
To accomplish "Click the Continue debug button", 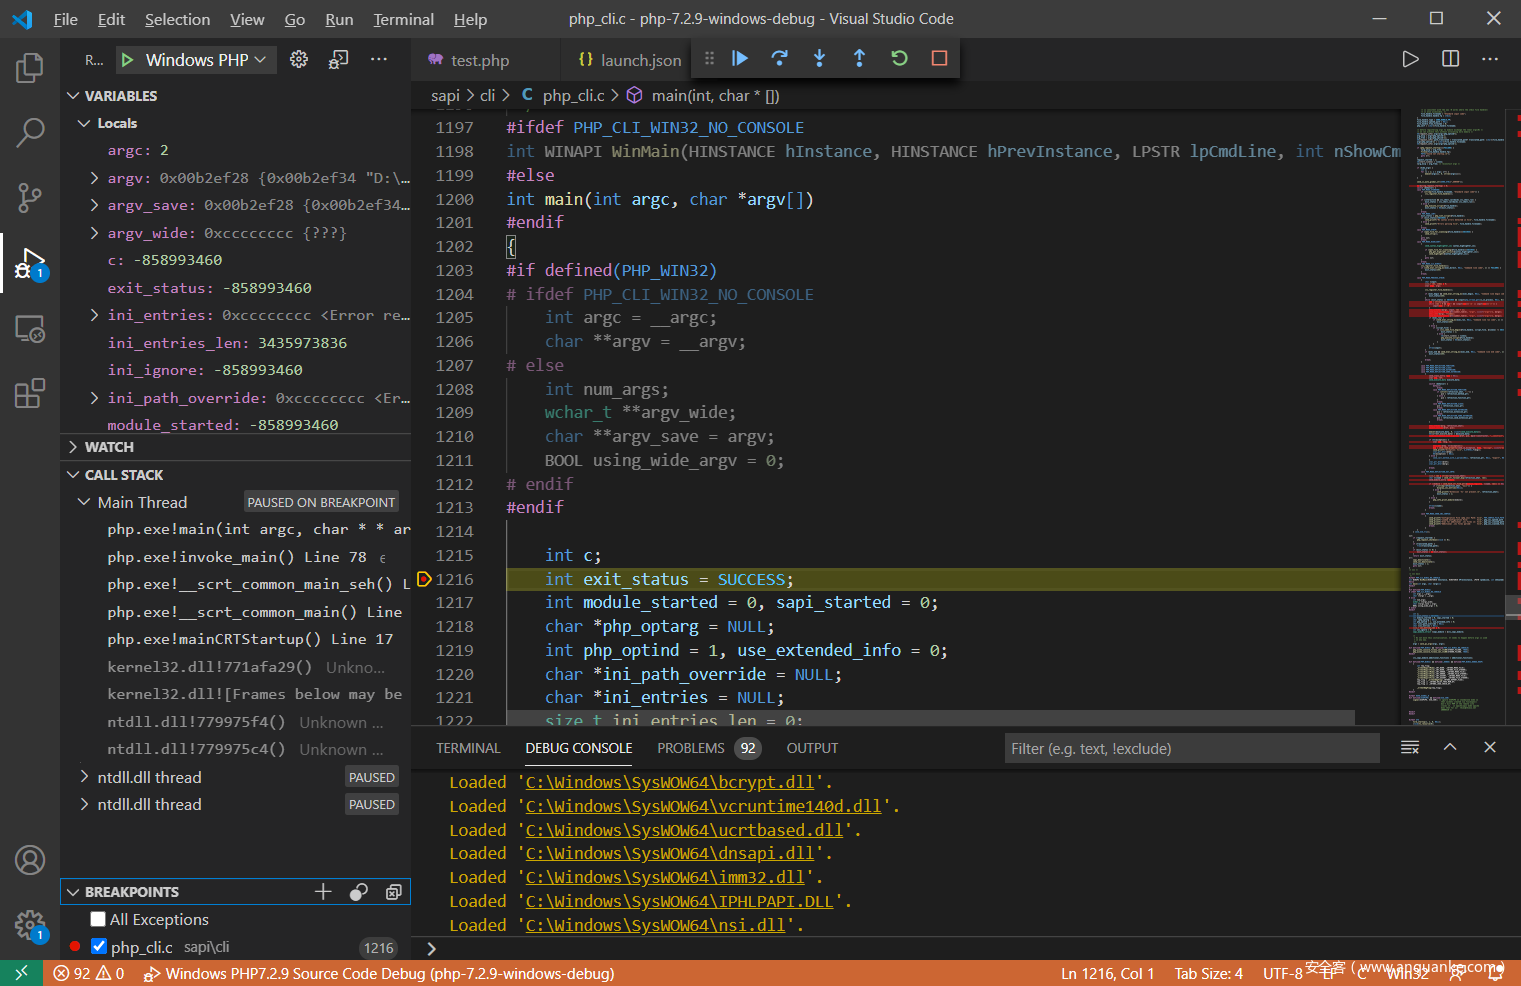I will pos(740,59).
